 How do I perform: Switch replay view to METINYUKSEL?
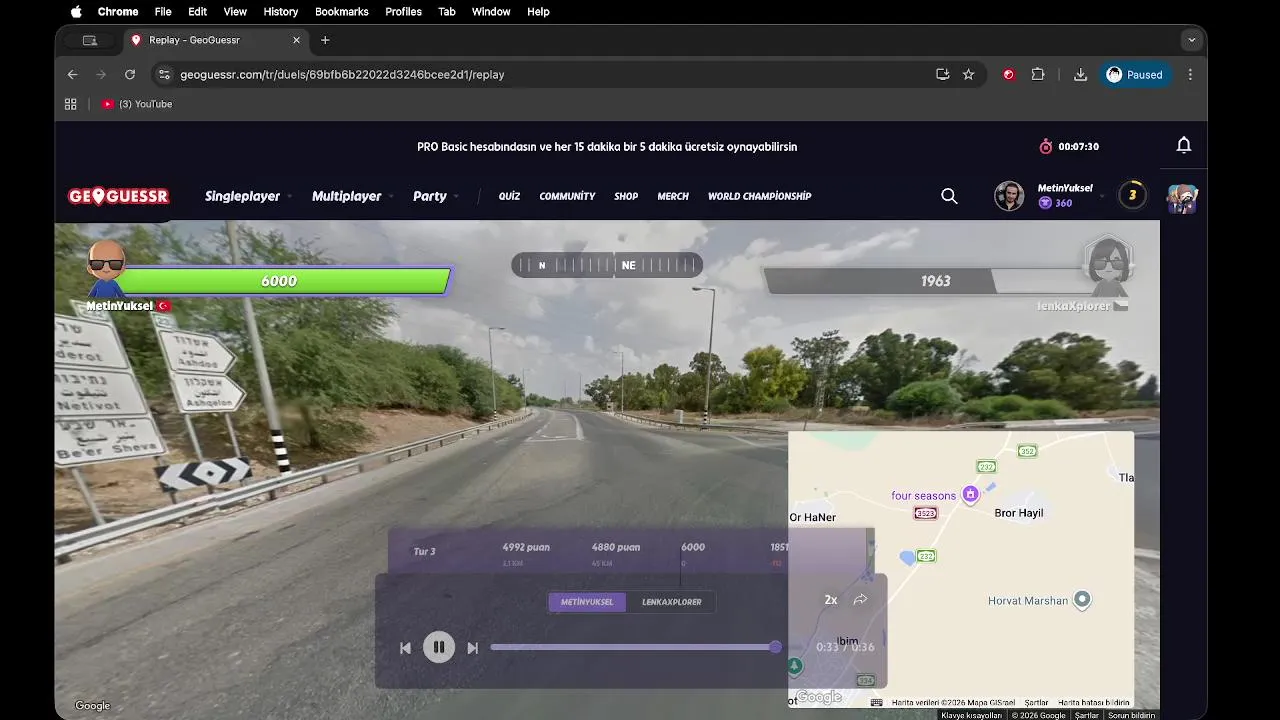(x=587, y=602)
